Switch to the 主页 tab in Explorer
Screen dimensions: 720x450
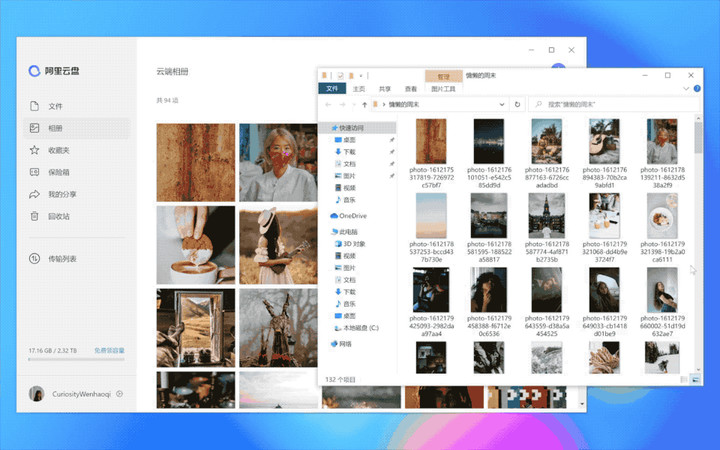click(359, 89)
